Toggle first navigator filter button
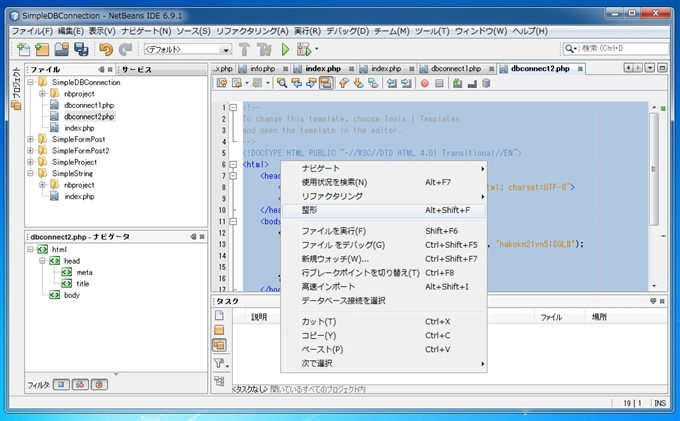The width and height of the screenshot is (680, 421). (61, 385)
